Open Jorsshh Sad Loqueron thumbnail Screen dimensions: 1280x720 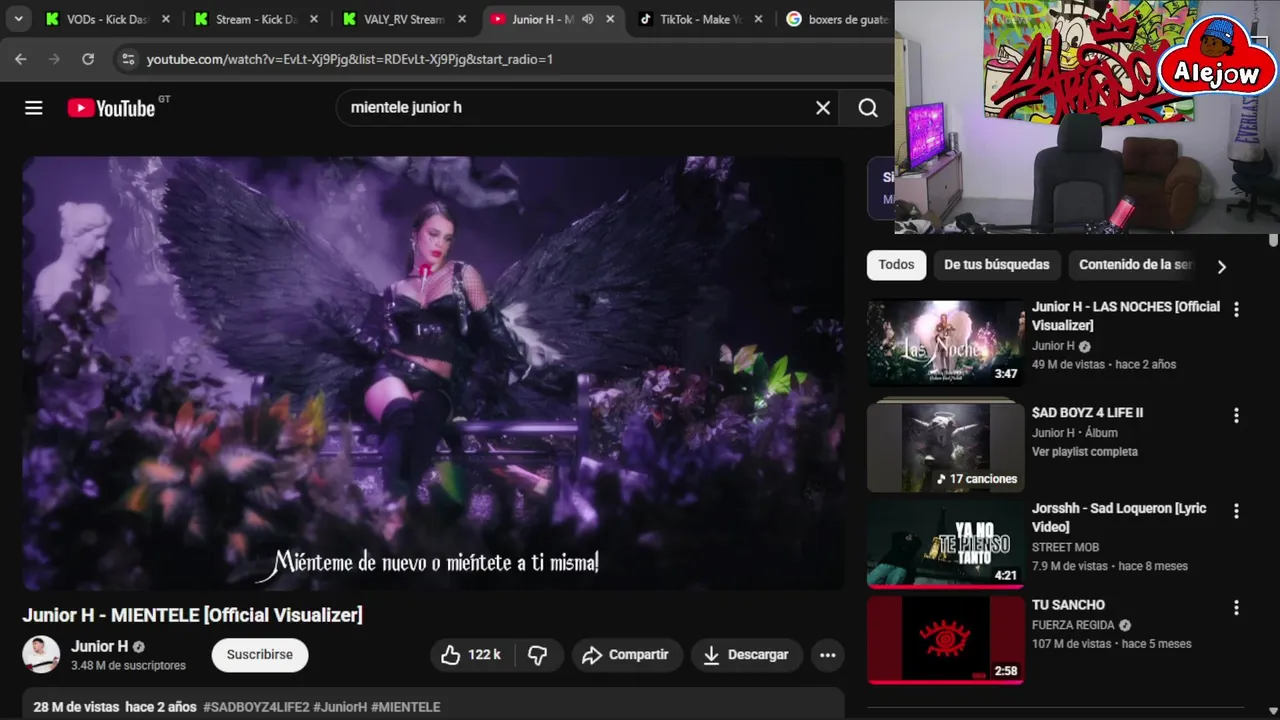pyautogui.click(x=946, y=543)
